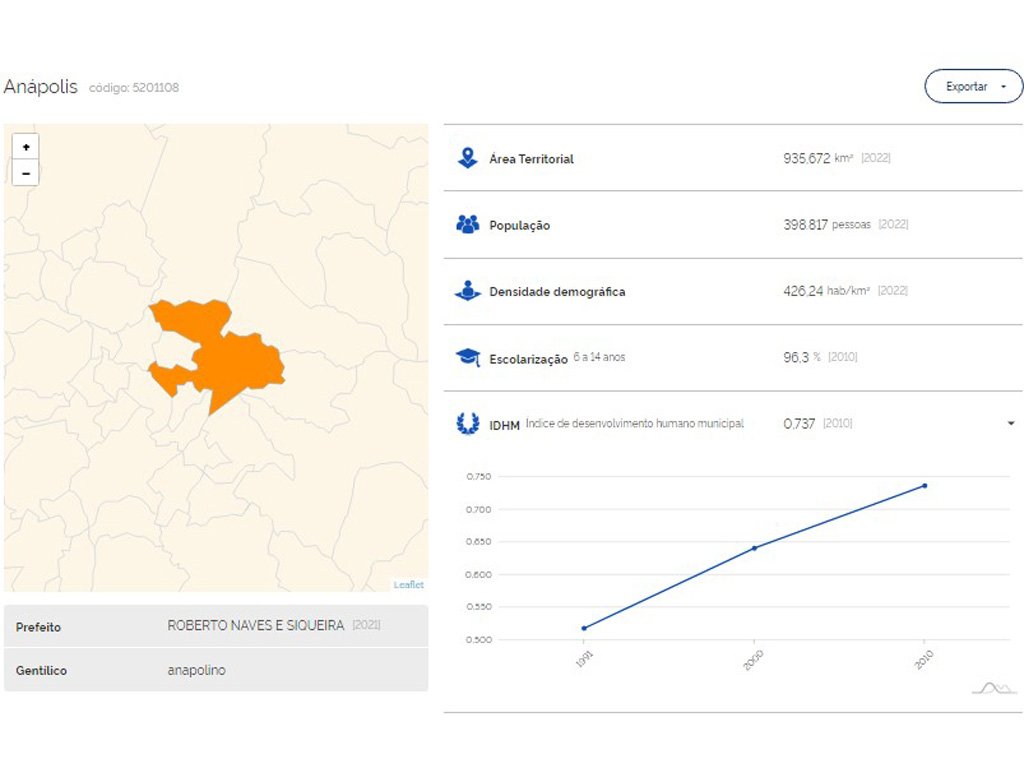Click the 2000 data point on chart

[754, 548]
